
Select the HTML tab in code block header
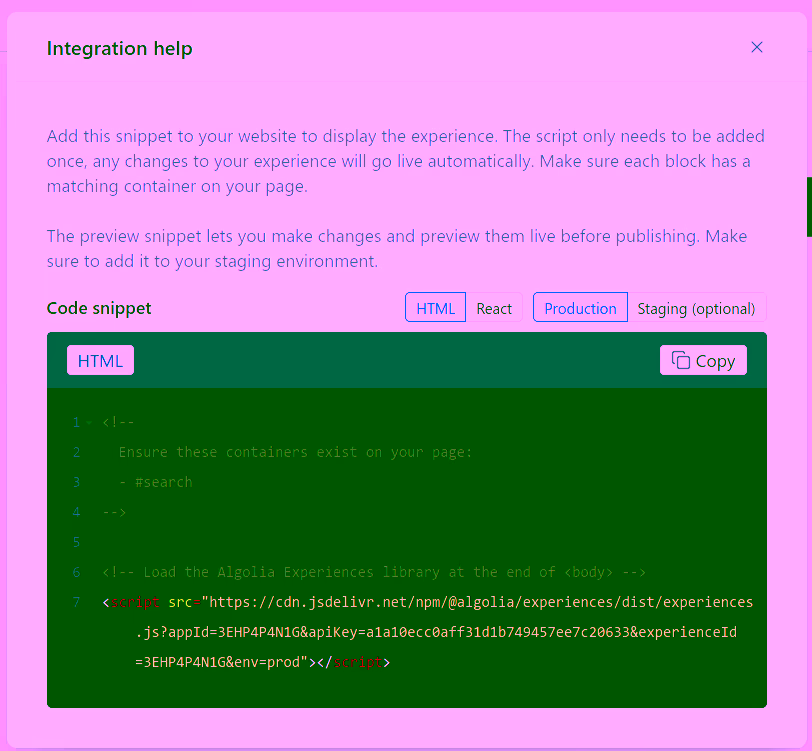pos(100,360)
